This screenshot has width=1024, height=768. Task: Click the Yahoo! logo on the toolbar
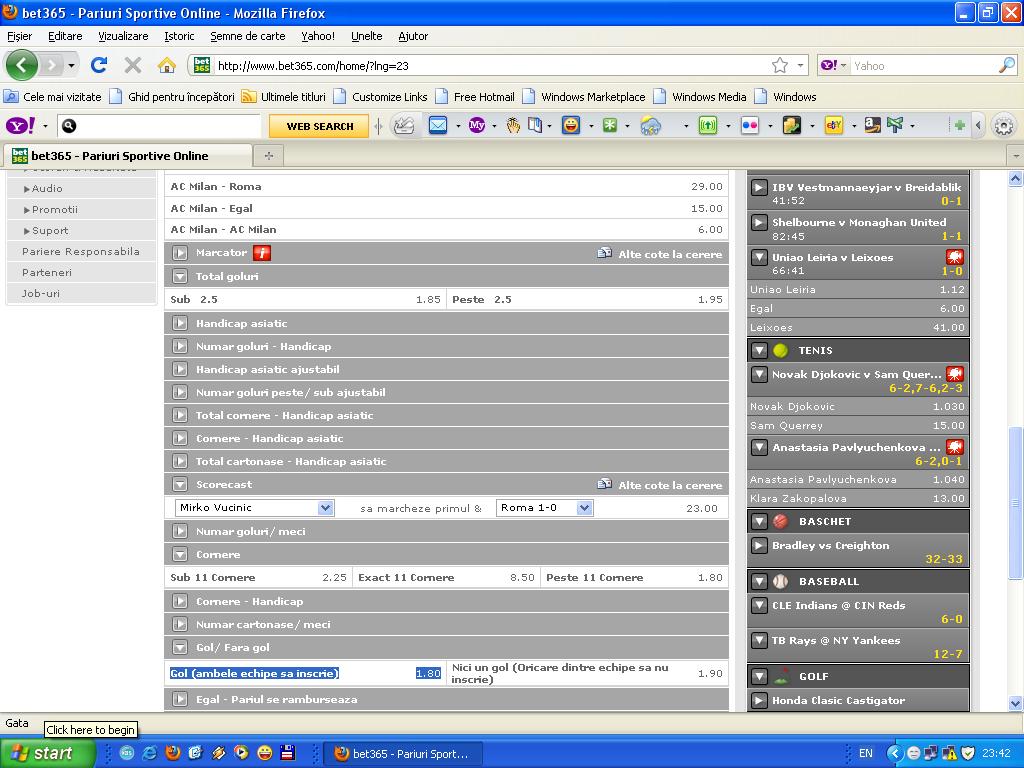point(20,125)
